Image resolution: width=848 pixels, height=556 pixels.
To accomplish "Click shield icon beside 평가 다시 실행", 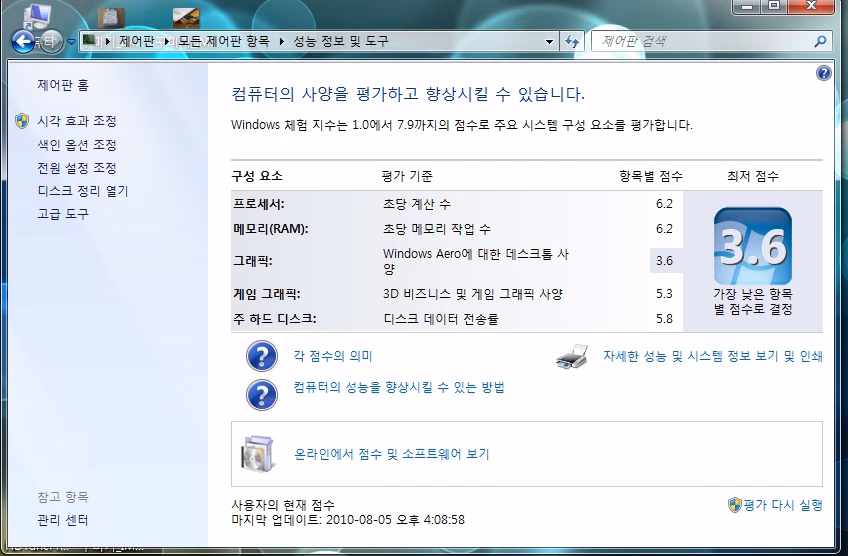I will tap(734, 505).
